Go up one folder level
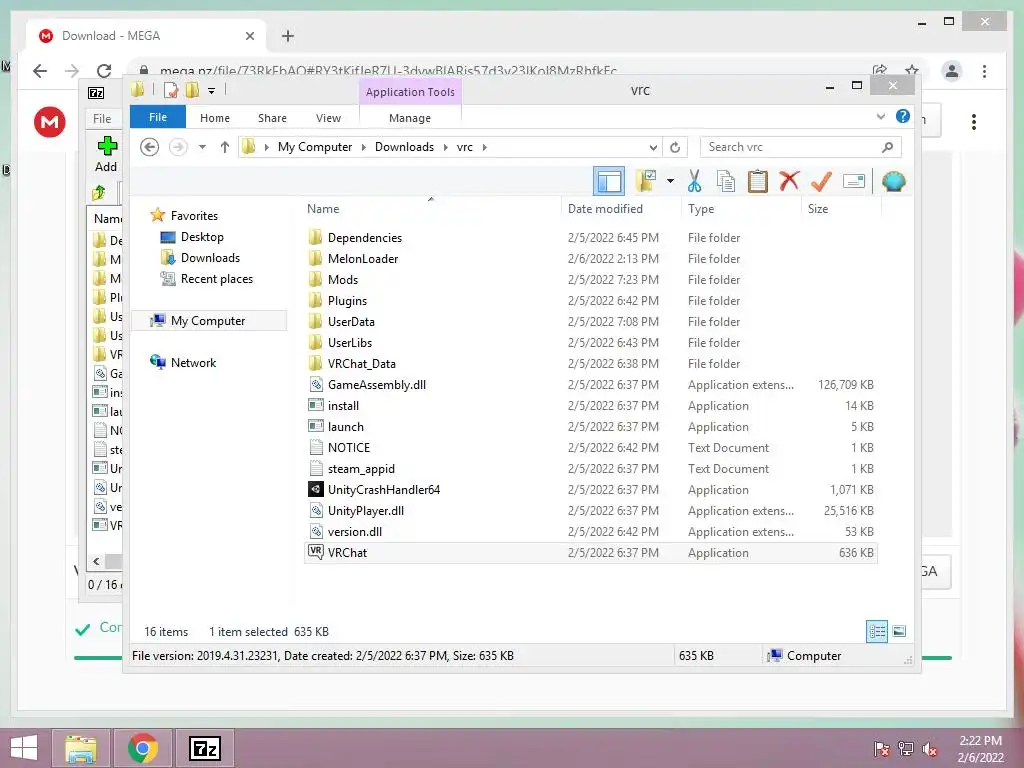1024x768 pixels. [225, 147]
